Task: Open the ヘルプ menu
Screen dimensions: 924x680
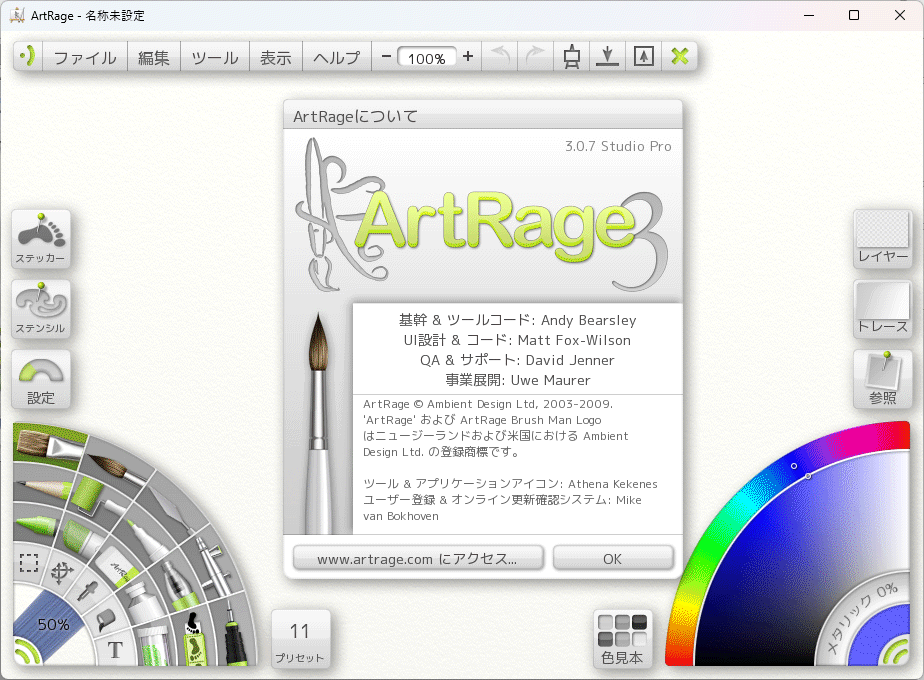Action: pyautogui.click(x=336, y=57)
